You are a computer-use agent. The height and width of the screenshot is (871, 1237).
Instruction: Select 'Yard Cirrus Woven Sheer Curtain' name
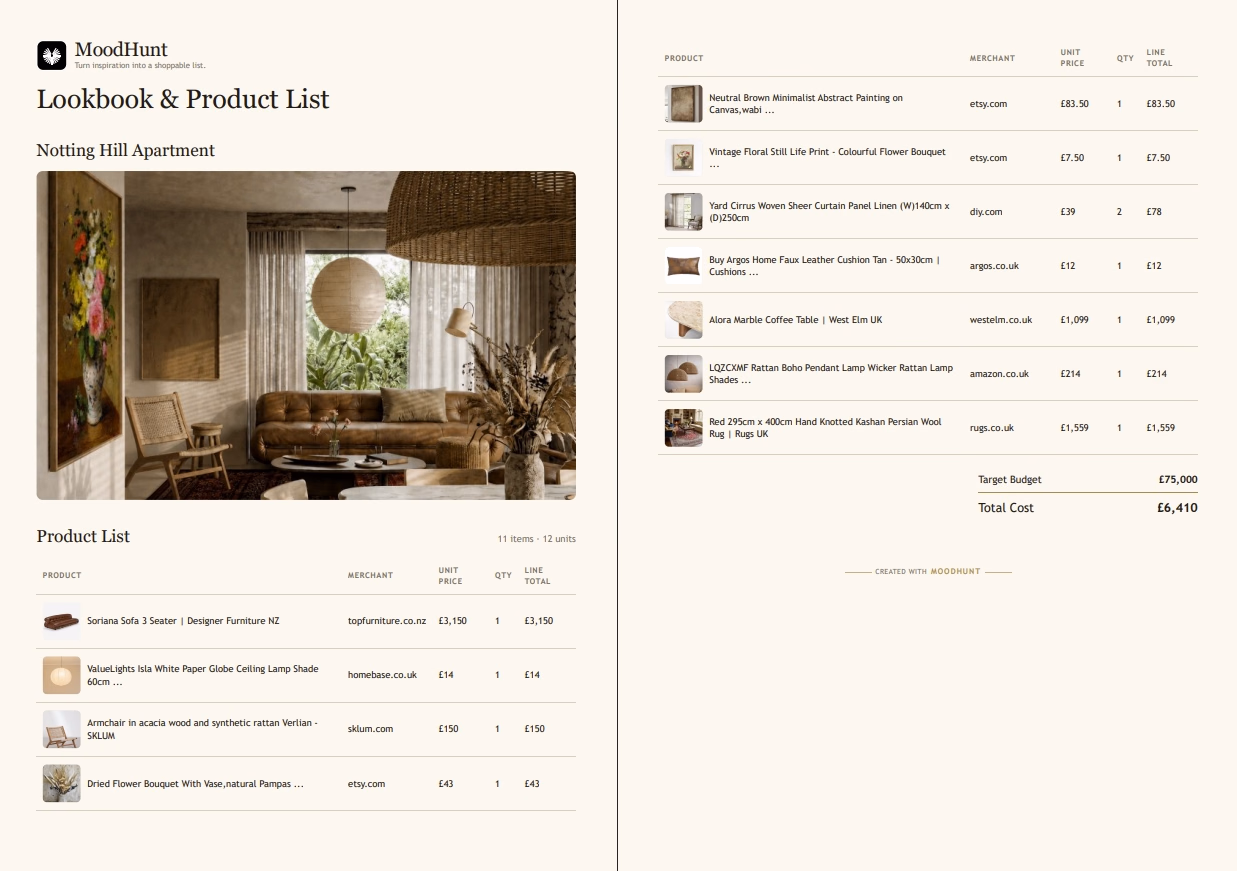(829, 212)
